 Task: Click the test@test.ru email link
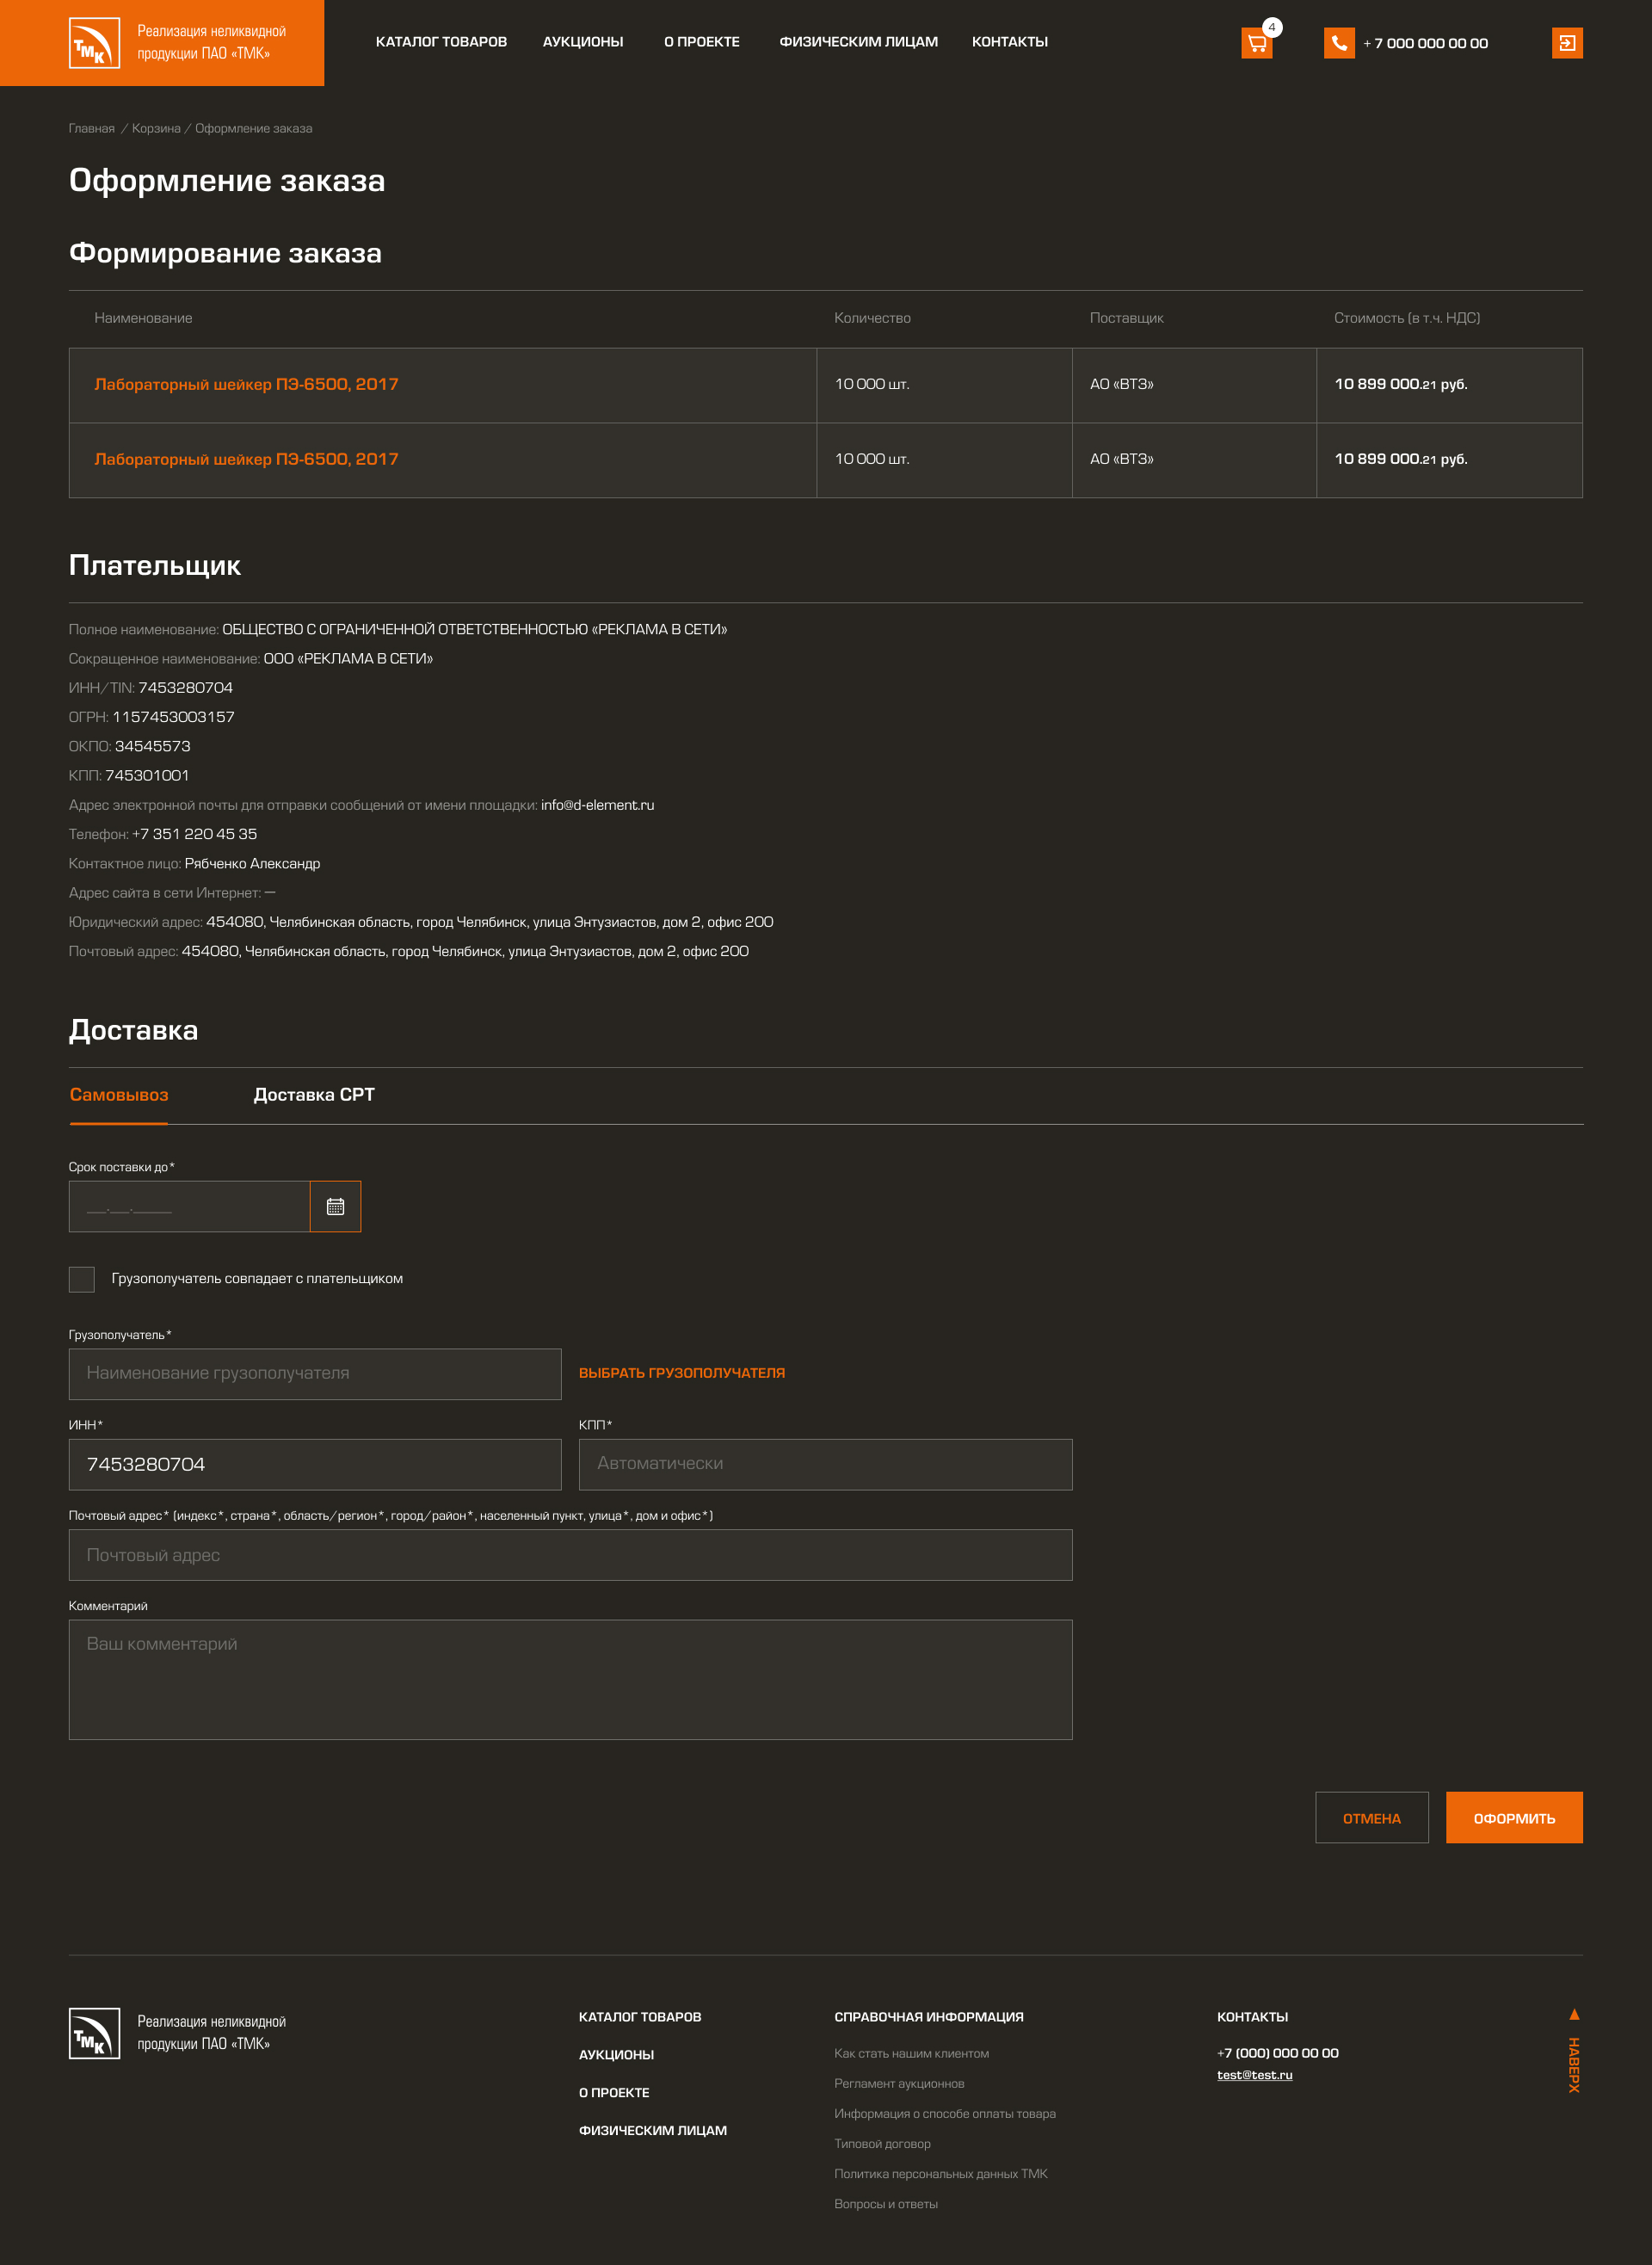(1254, 2075)
